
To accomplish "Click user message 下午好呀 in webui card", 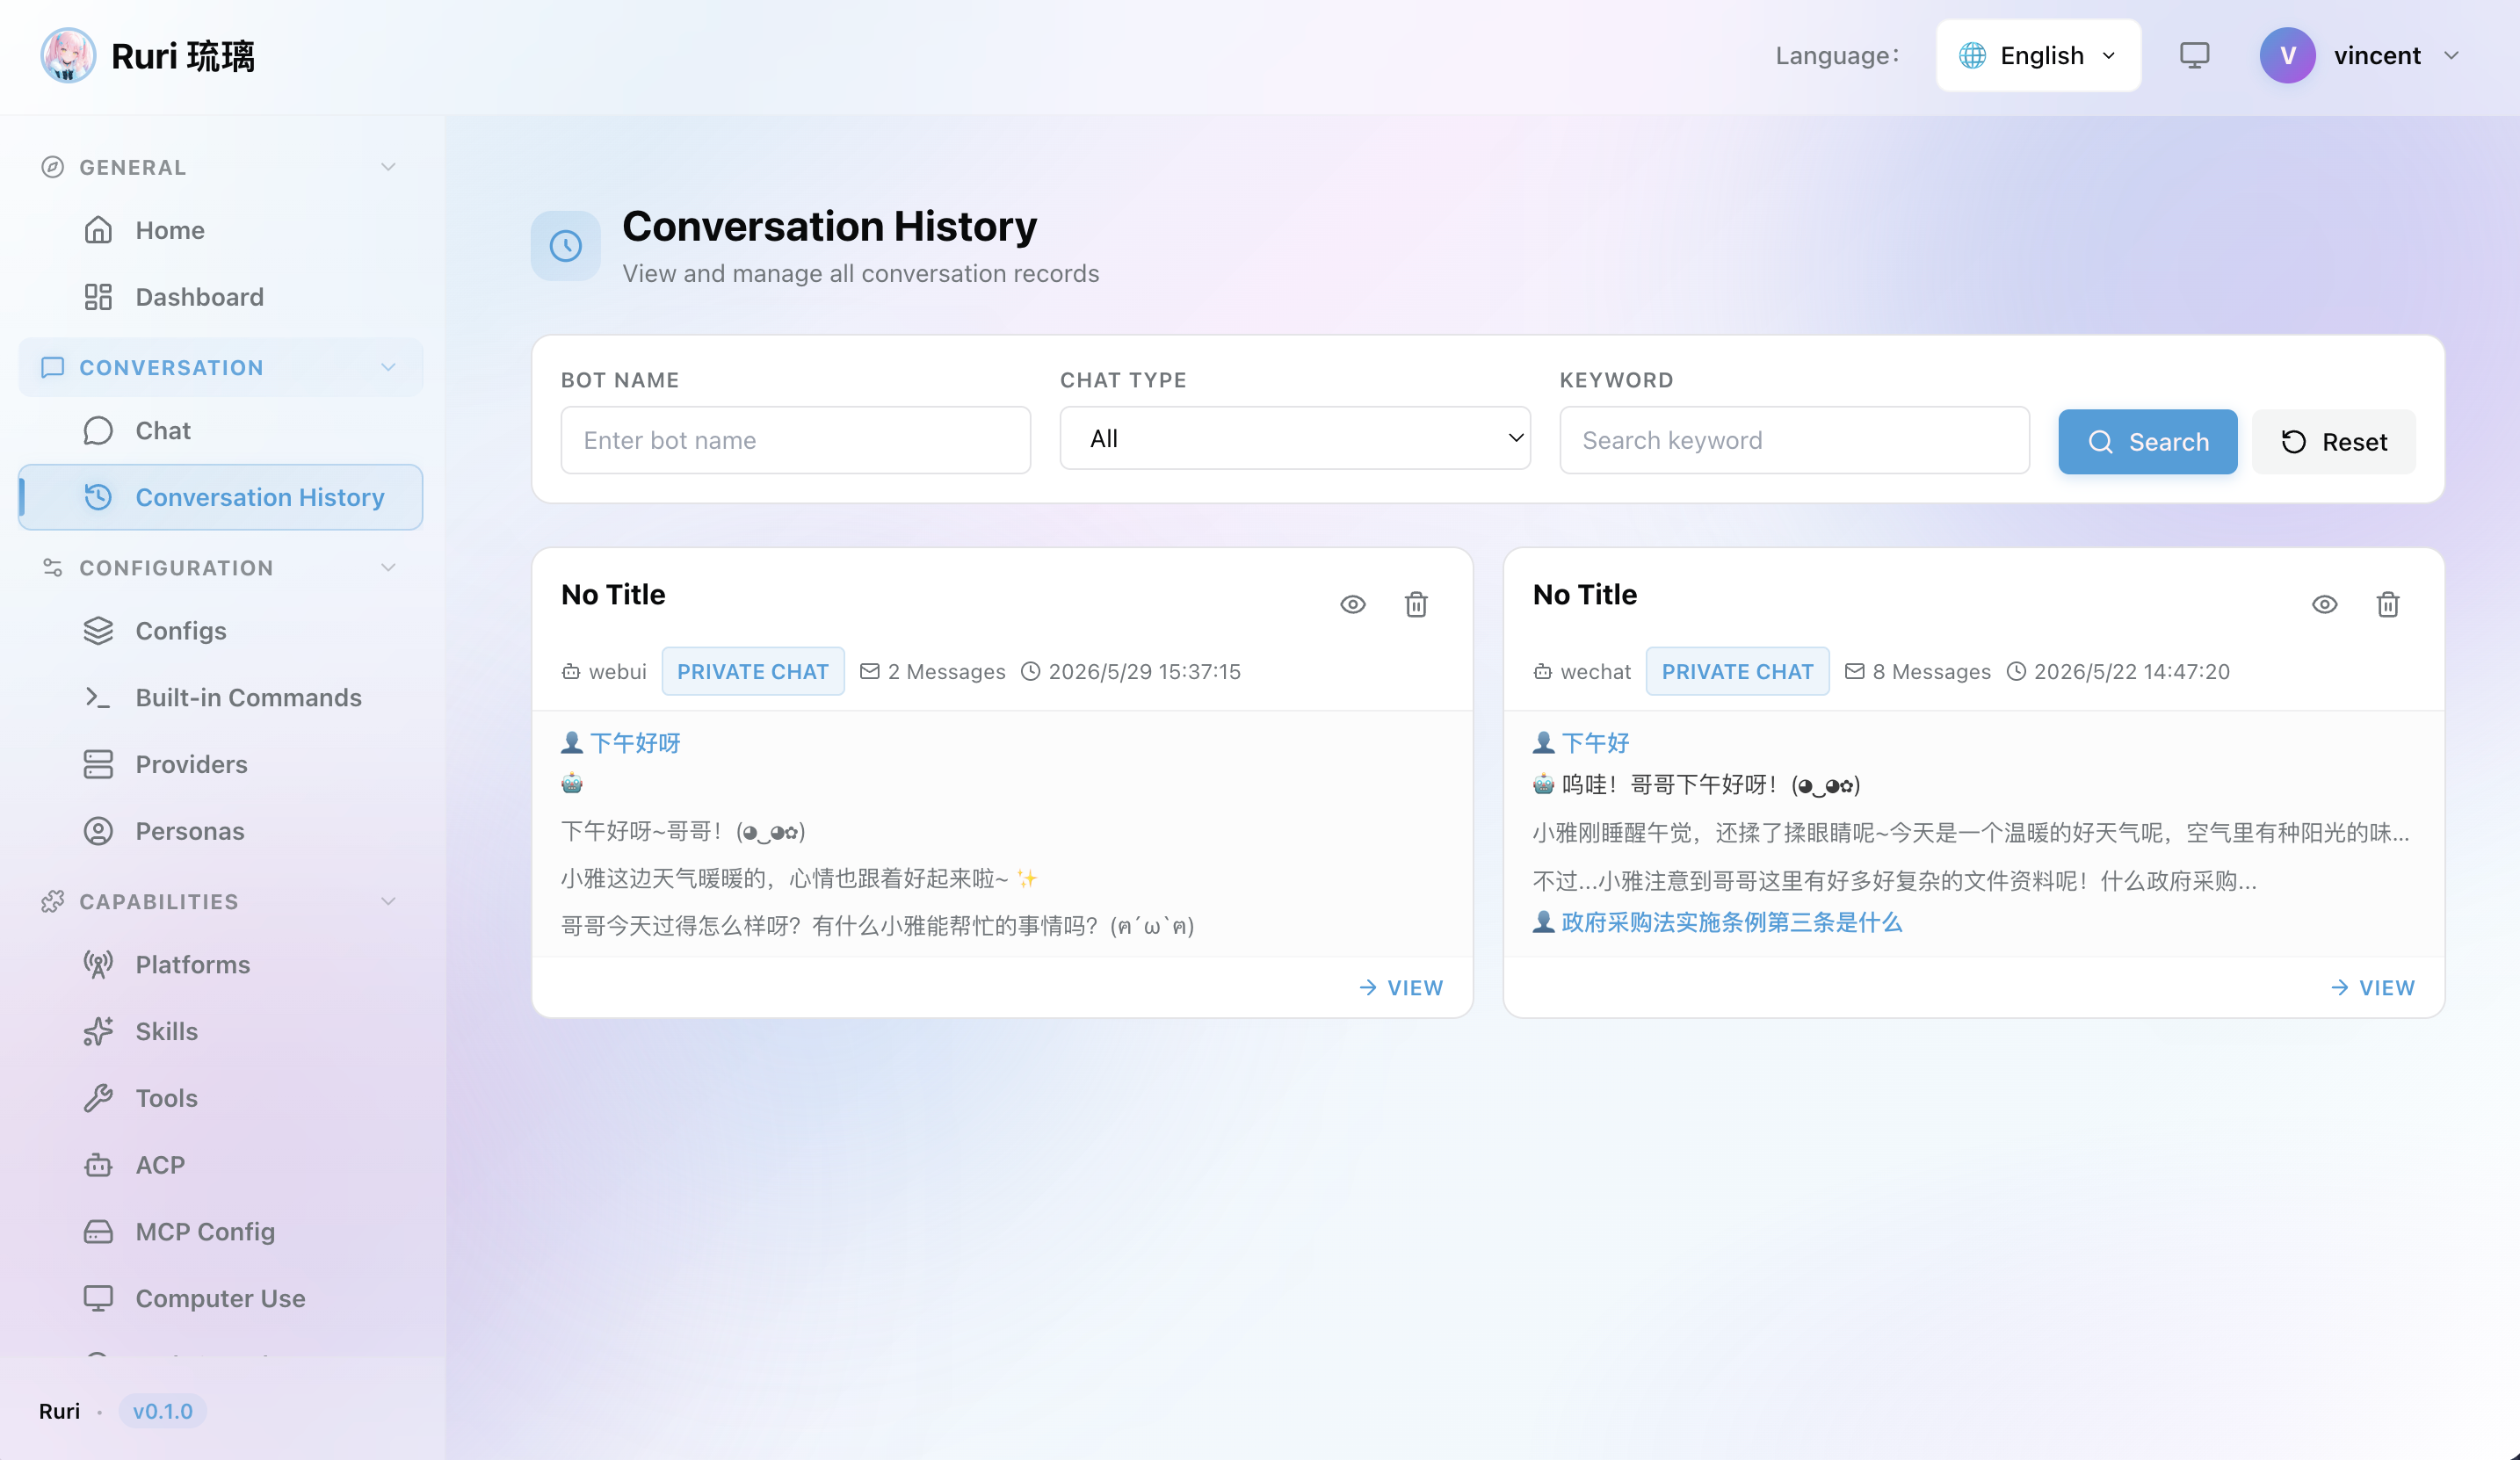I will [x=635, y=742].
